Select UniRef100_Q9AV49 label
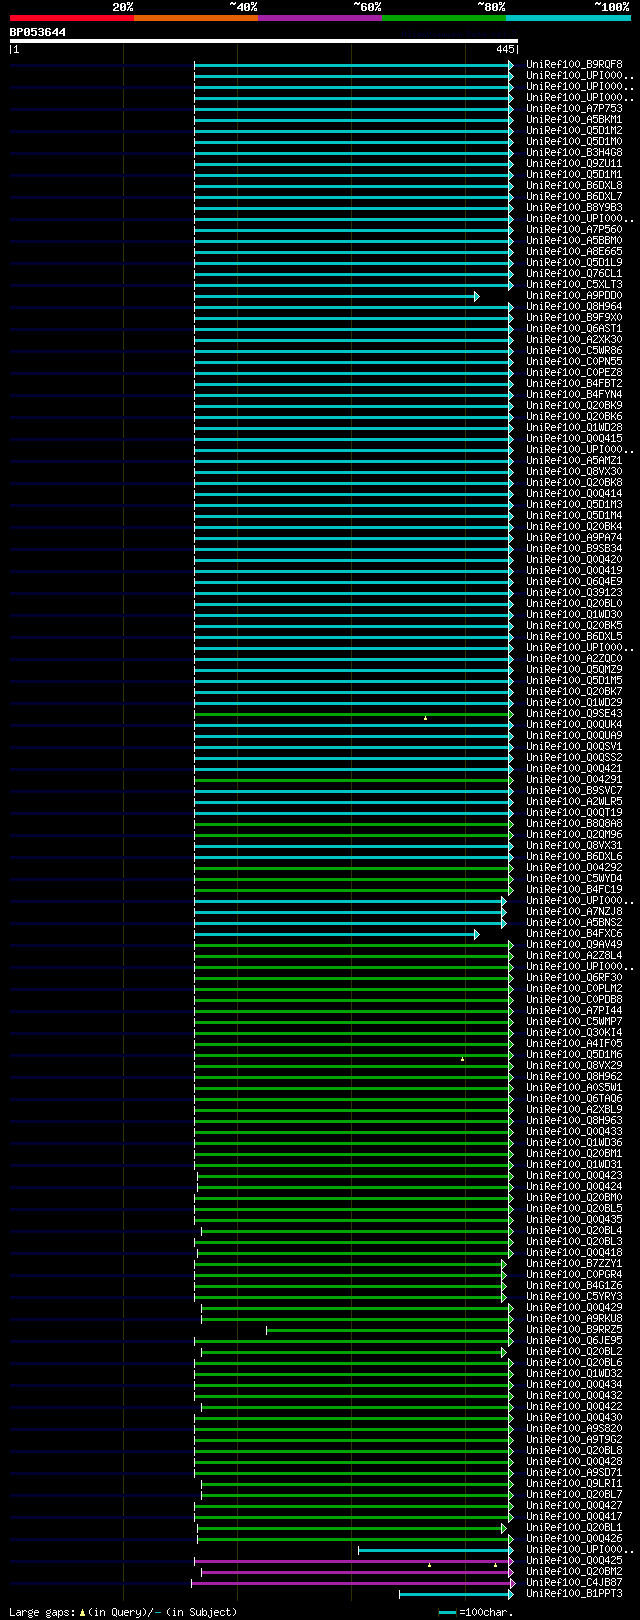The image size is (640, 1620). click(x=574, y=944)
